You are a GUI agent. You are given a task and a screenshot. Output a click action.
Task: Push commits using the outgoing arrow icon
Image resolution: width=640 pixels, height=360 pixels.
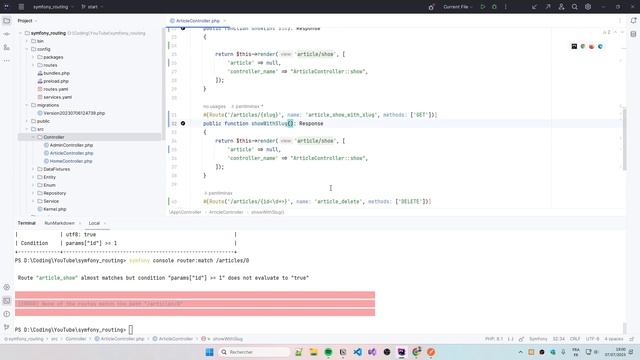coord(548,7)
